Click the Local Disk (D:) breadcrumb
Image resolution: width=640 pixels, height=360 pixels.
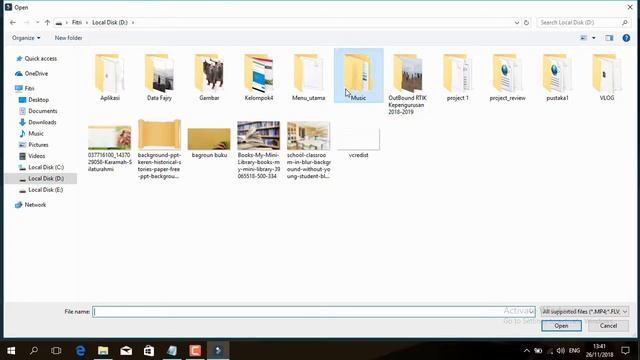[110, 22]
